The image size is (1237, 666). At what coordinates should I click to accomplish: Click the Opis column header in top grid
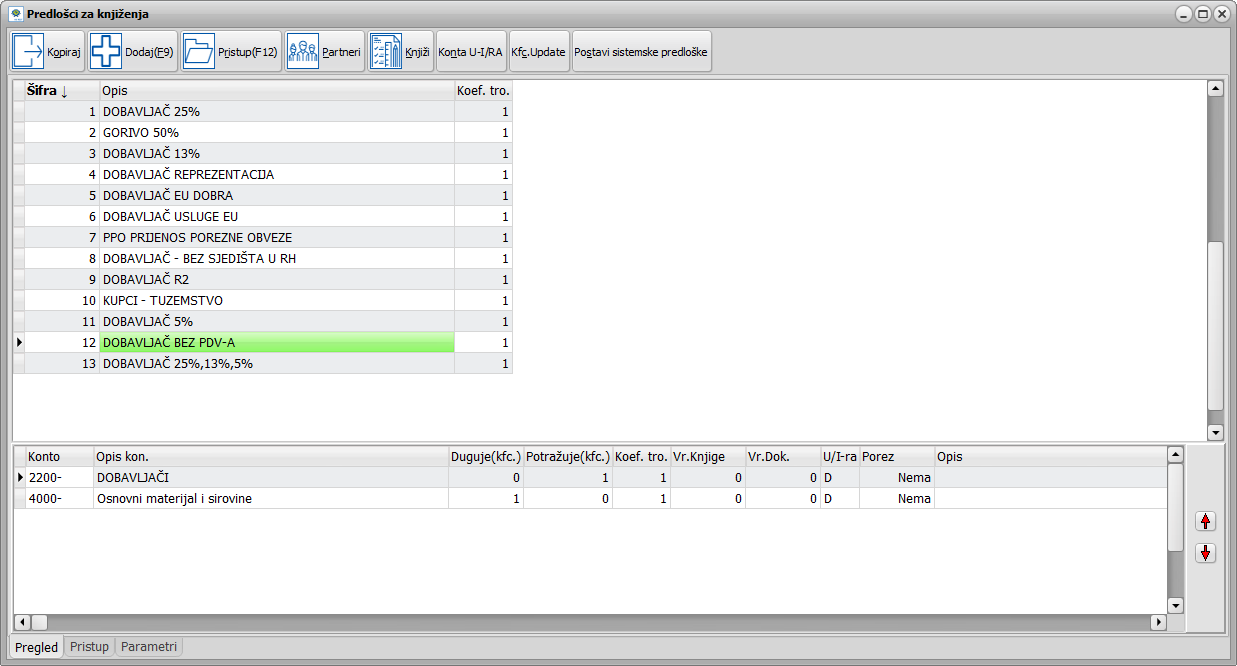click(x=276, y=91)
